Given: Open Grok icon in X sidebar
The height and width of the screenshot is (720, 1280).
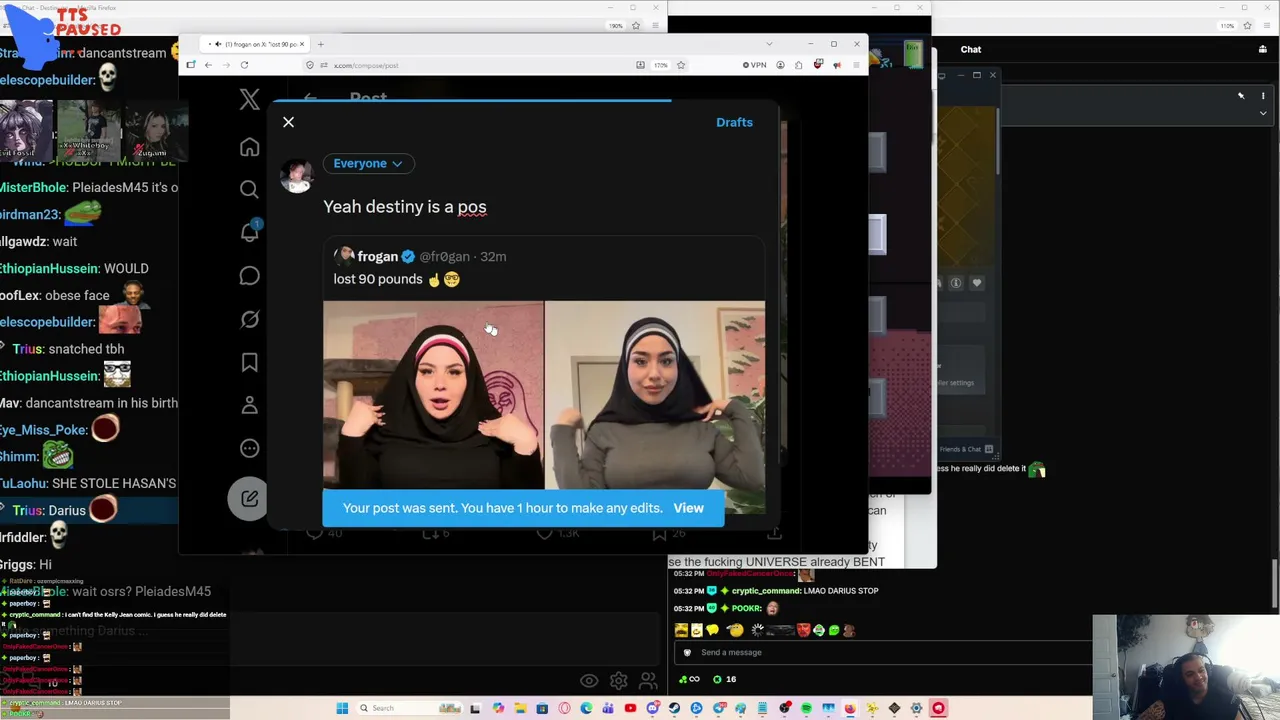Looking at the screenshot, I should pyautogui.click(x=249, y=319).
